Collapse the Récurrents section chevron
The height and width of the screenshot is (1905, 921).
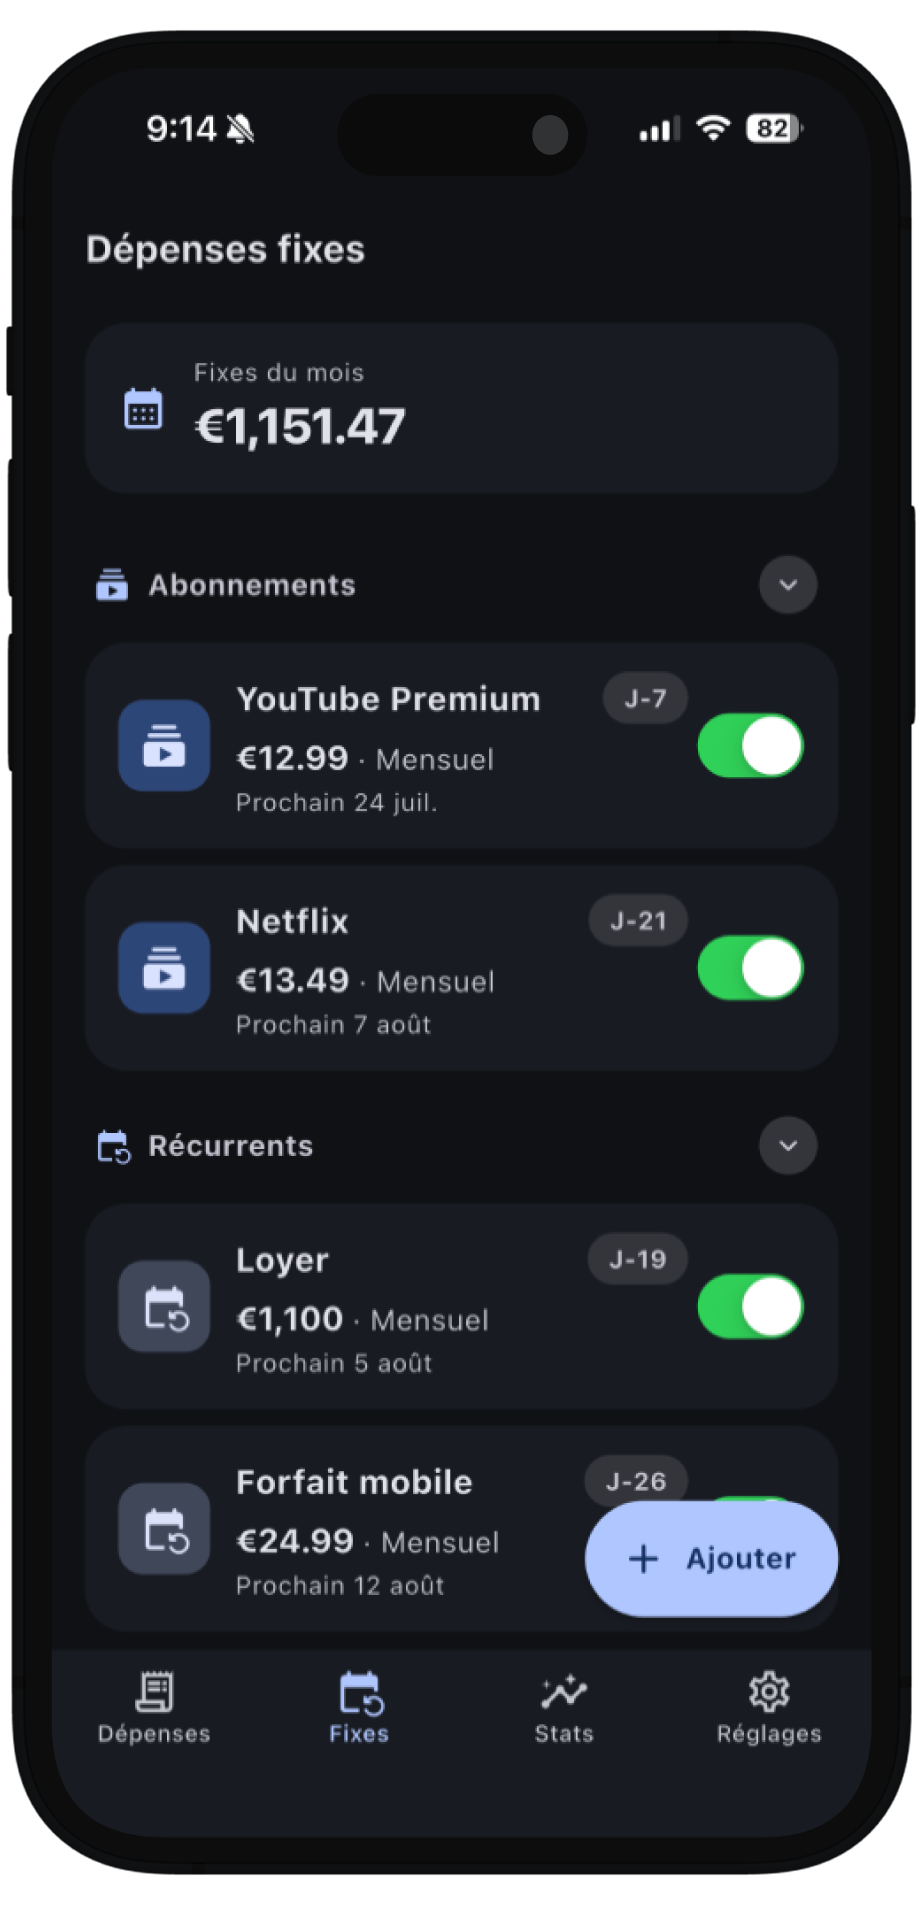[x=788, y=1146]
